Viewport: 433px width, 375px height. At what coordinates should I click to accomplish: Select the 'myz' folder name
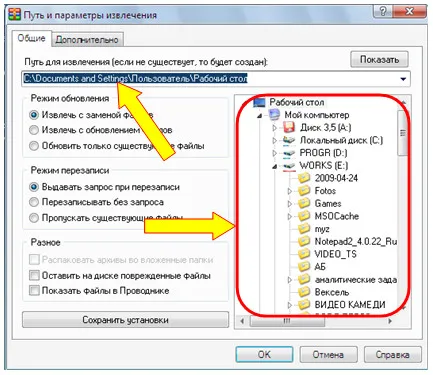(x=322, y=229)
